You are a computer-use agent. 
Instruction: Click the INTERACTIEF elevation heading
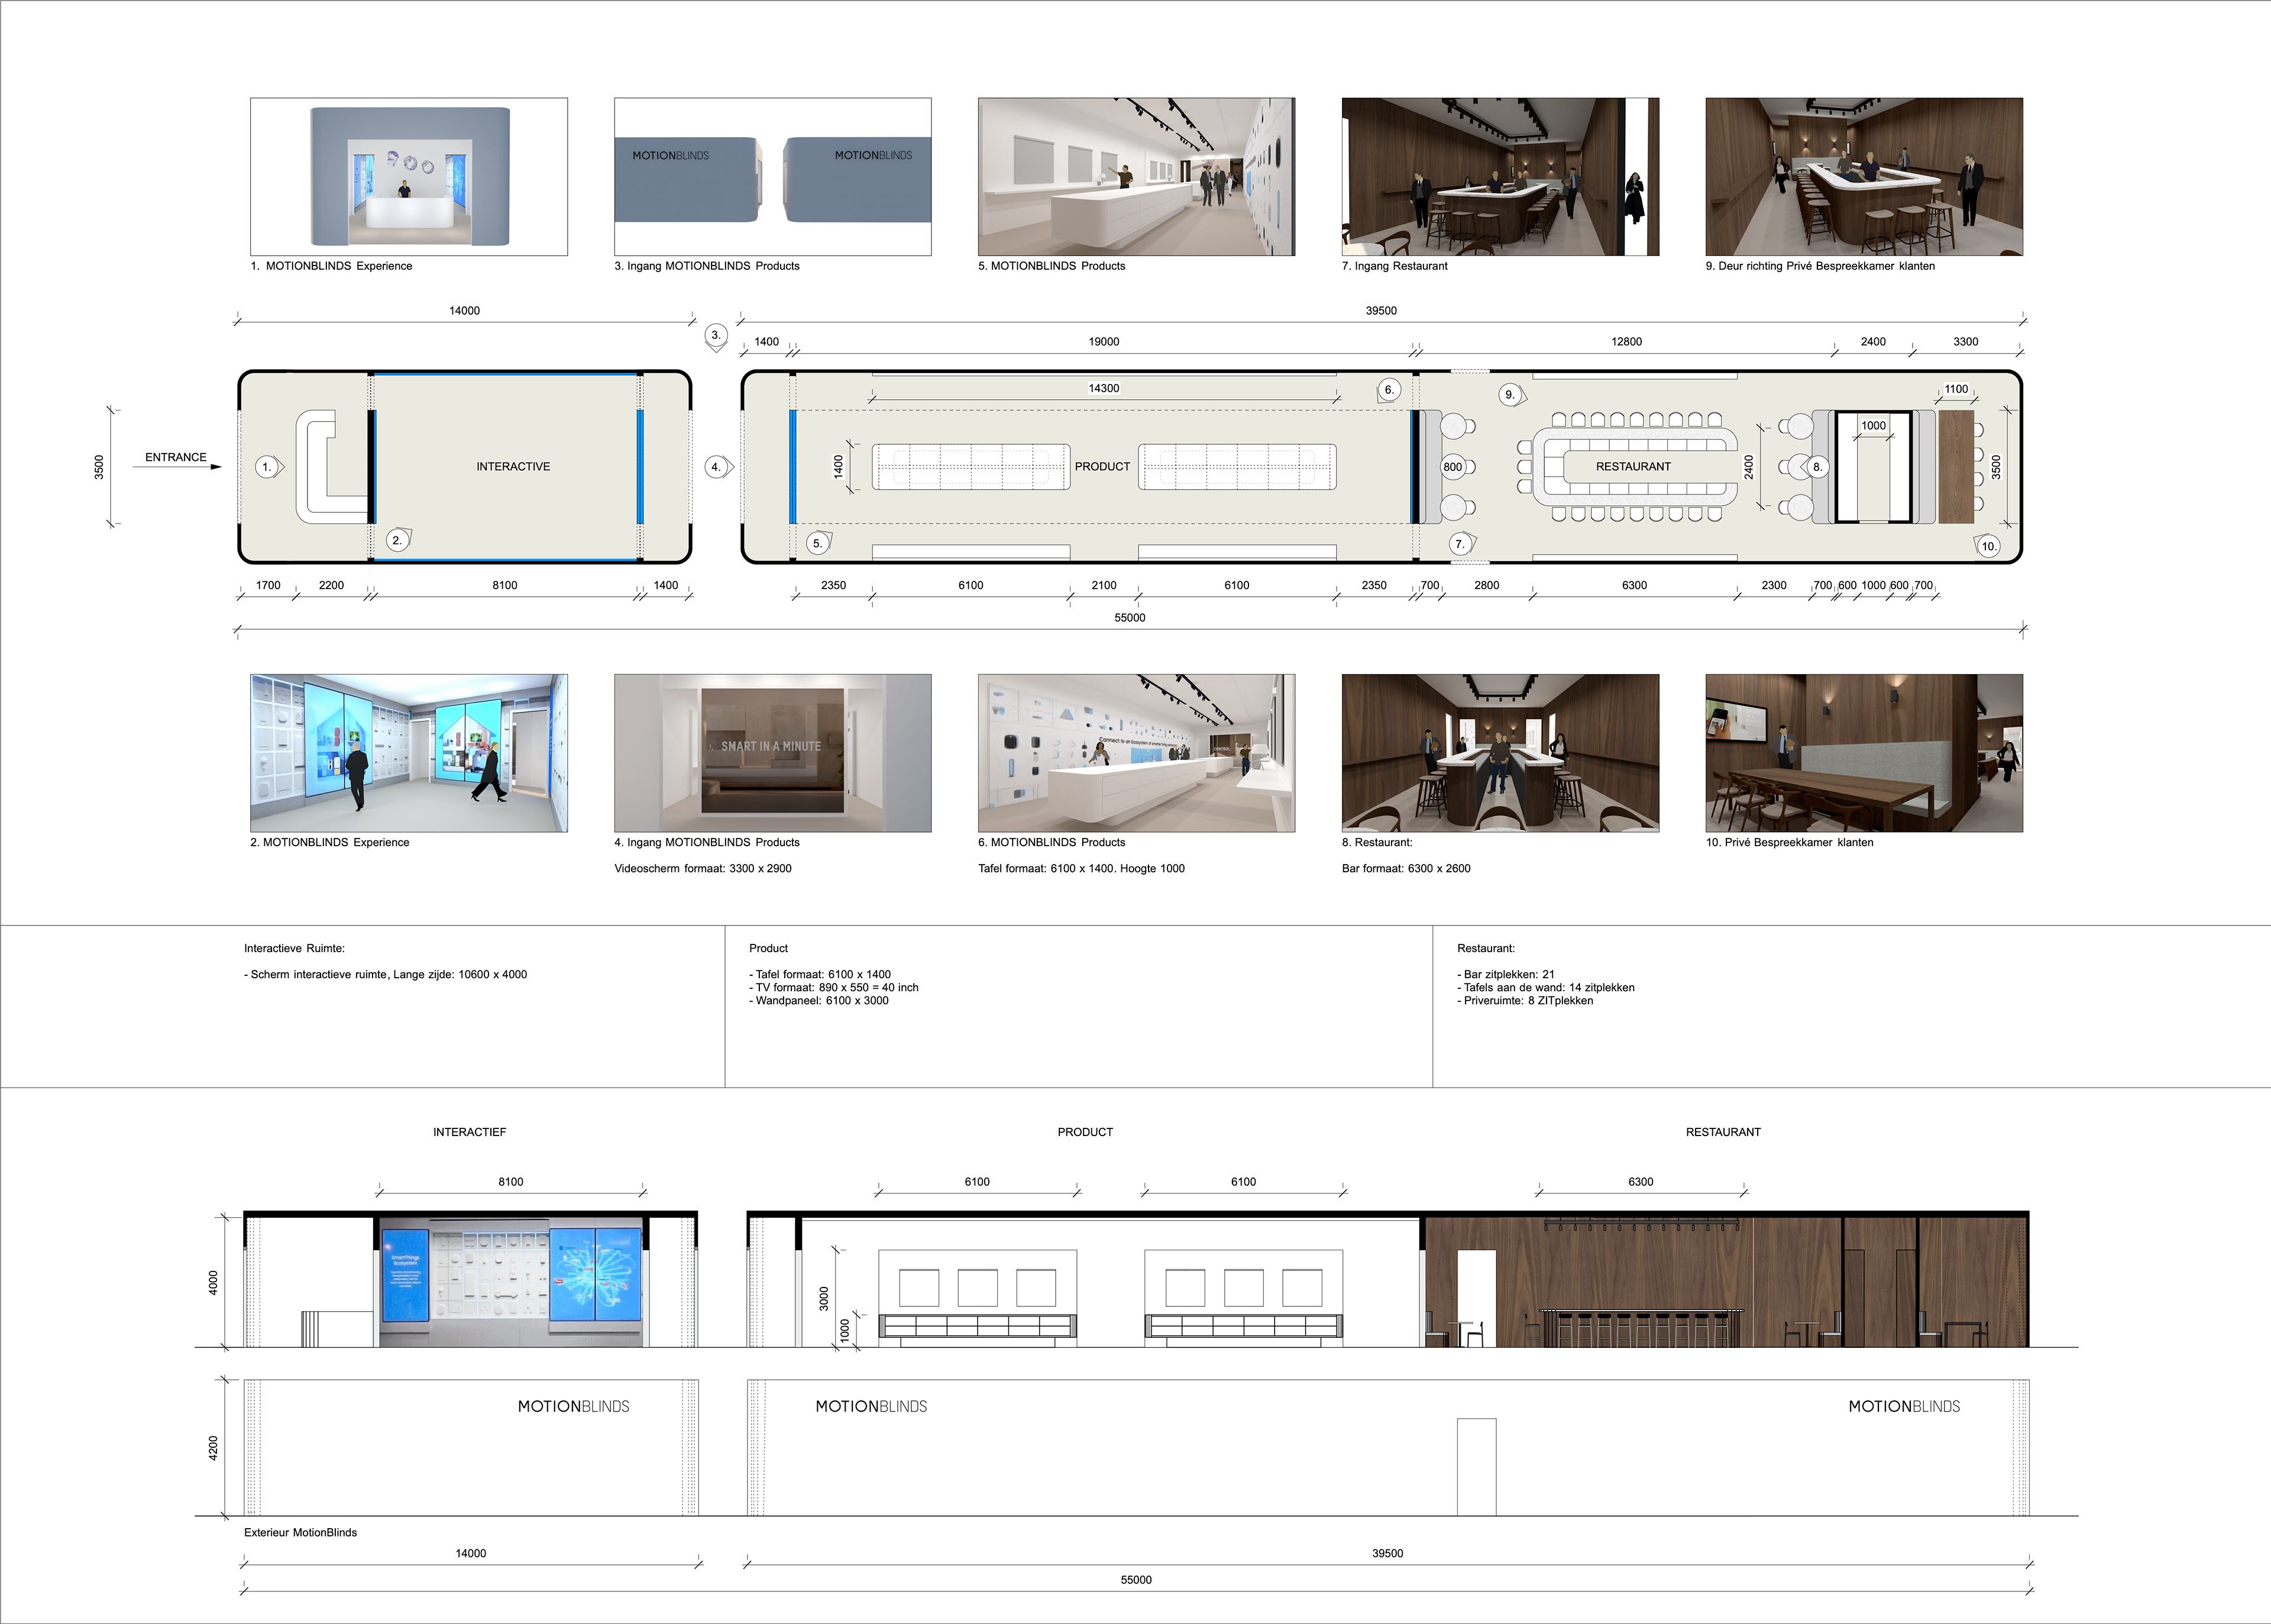tap(470, 1132)
